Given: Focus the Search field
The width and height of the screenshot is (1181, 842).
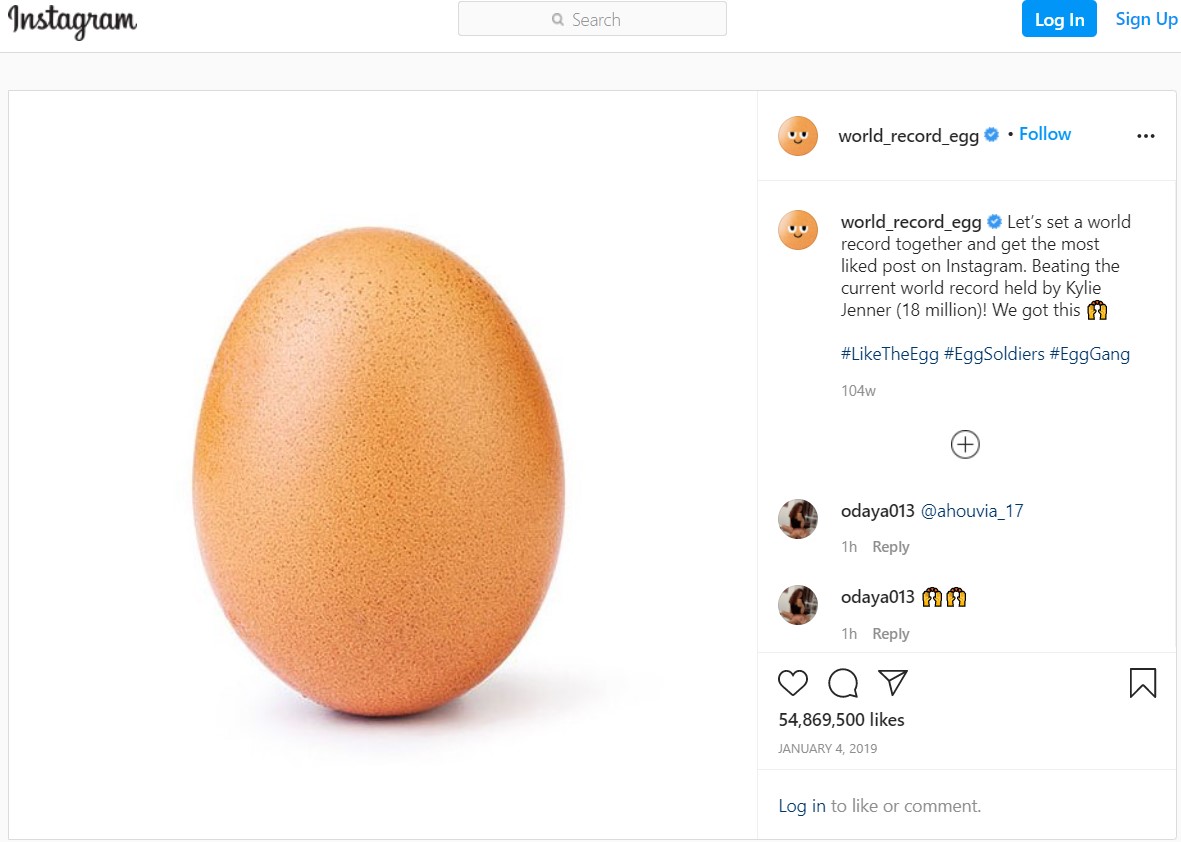Looking at the screenshot, I should point(592,19).
